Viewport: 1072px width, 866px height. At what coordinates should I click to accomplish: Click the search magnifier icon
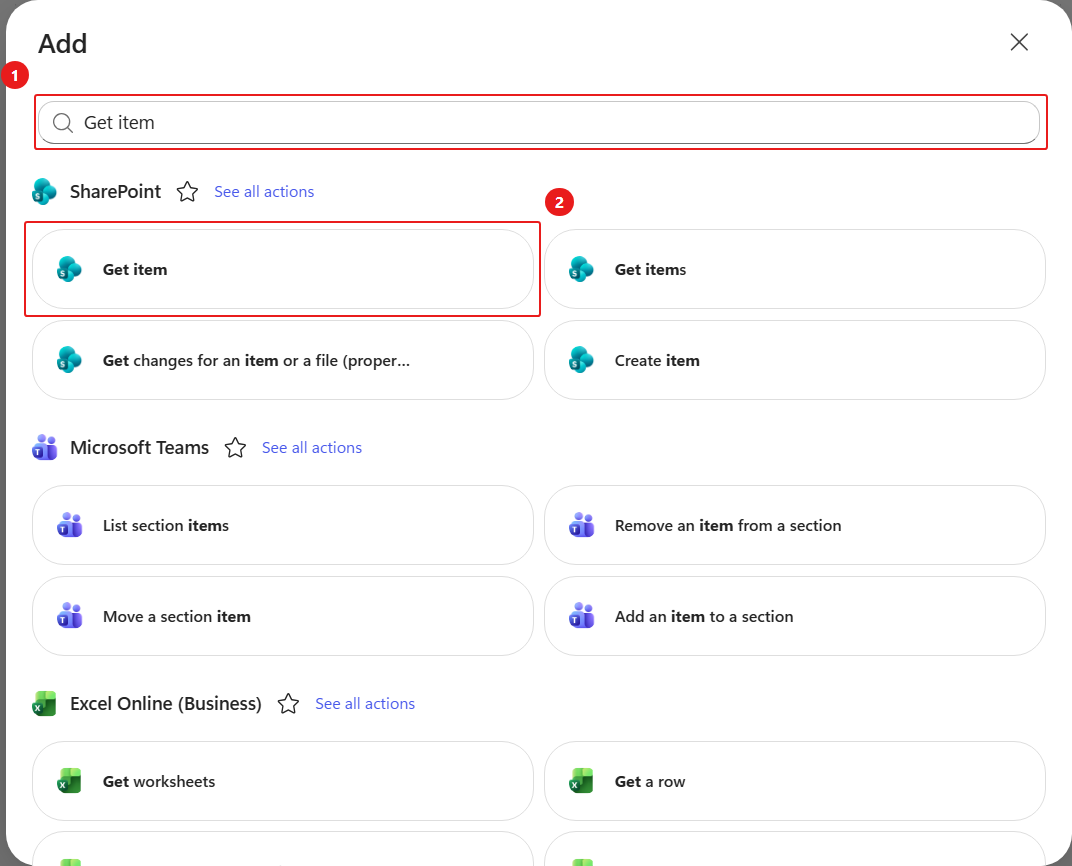pyautogui.click(x=63, y=123)
